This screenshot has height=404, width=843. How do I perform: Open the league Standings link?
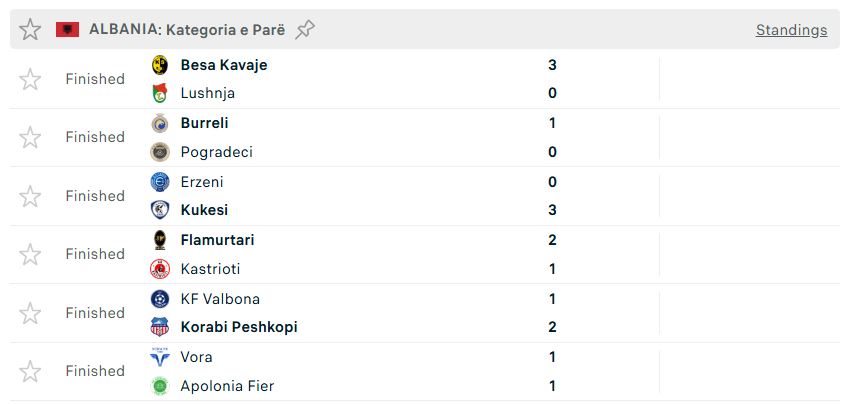pos(791,30)
